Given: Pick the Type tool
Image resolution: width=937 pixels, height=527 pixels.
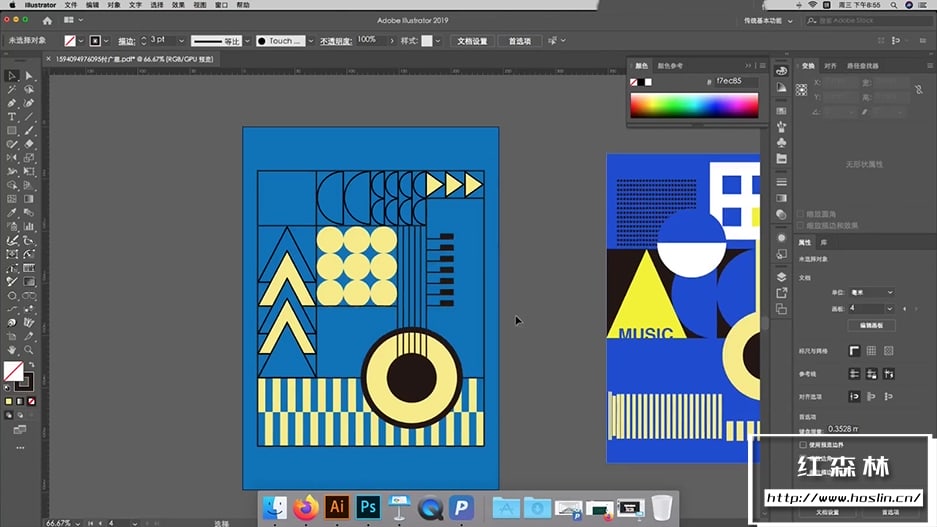Looking at the screenshot, I should coord(11,117).
